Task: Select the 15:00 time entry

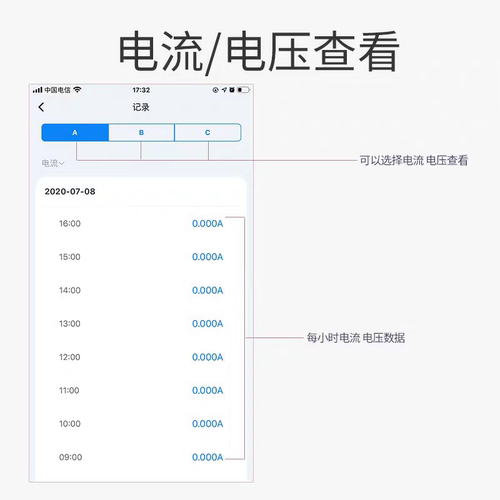Action: coord(70,257)
